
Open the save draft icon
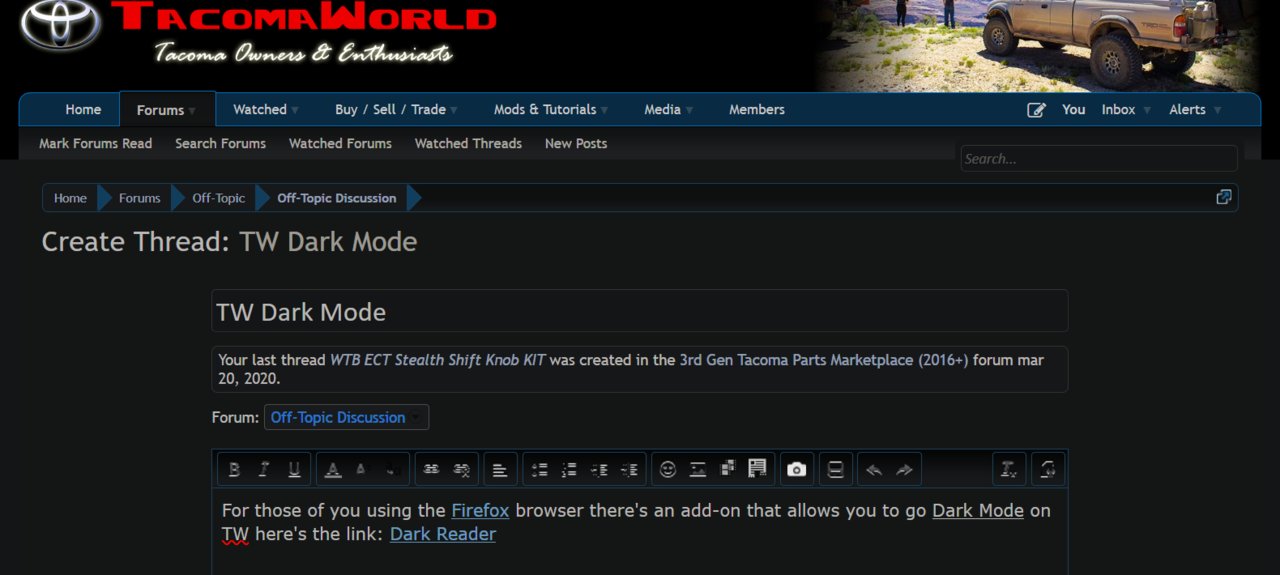click(x=836, y=469)
